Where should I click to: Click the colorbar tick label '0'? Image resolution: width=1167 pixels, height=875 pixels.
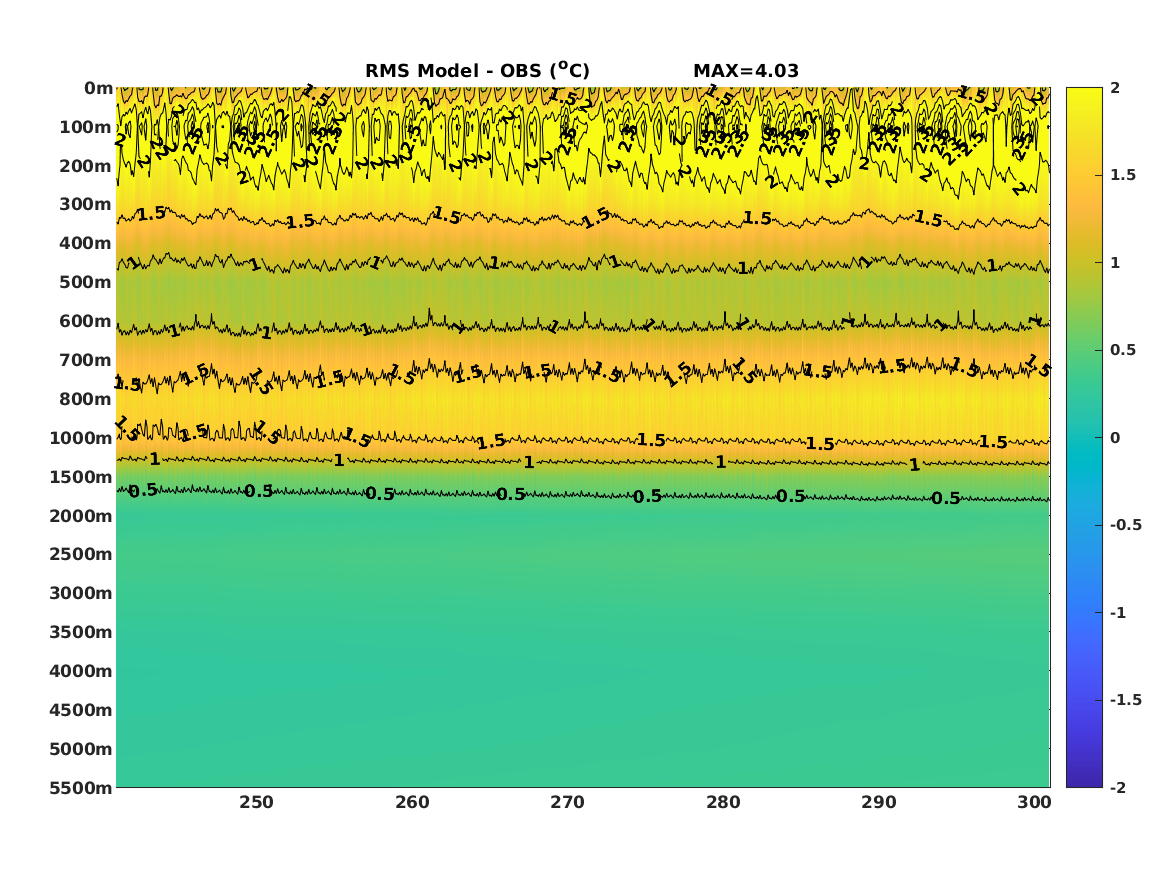(x=1115, y=438)
